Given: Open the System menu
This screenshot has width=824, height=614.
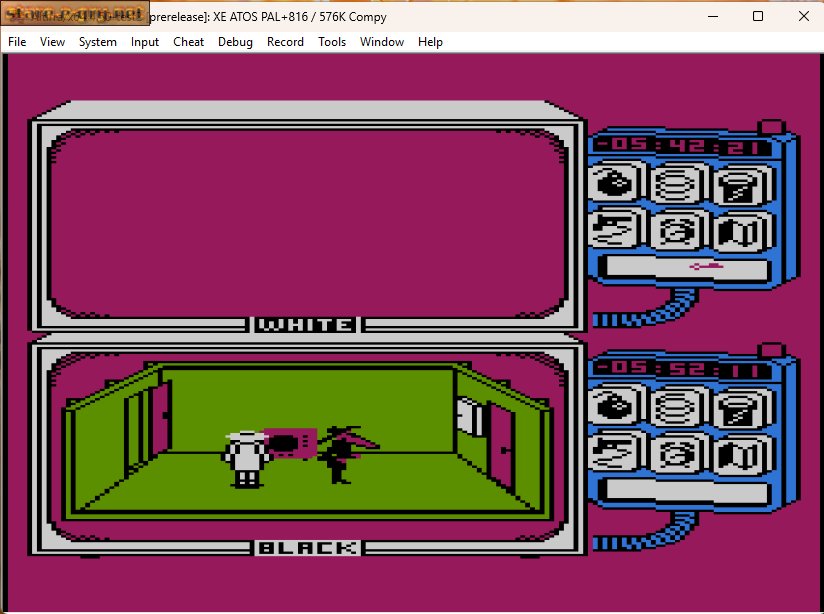Looking at the screenshot, I should point(97,42).
